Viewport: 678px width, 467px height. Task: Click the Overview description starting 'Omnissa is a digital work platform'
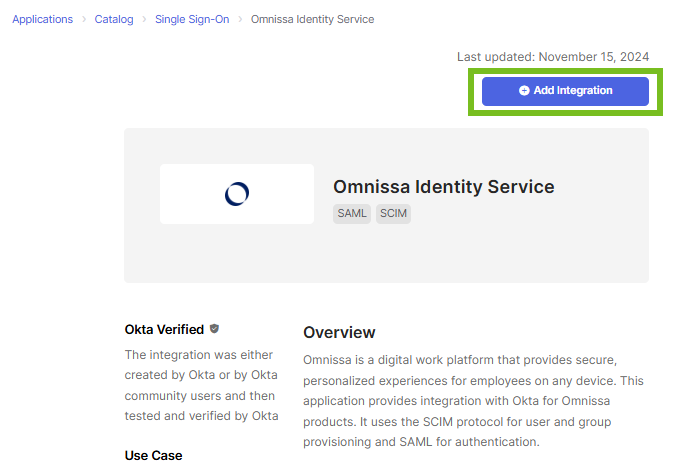[473, 401]
